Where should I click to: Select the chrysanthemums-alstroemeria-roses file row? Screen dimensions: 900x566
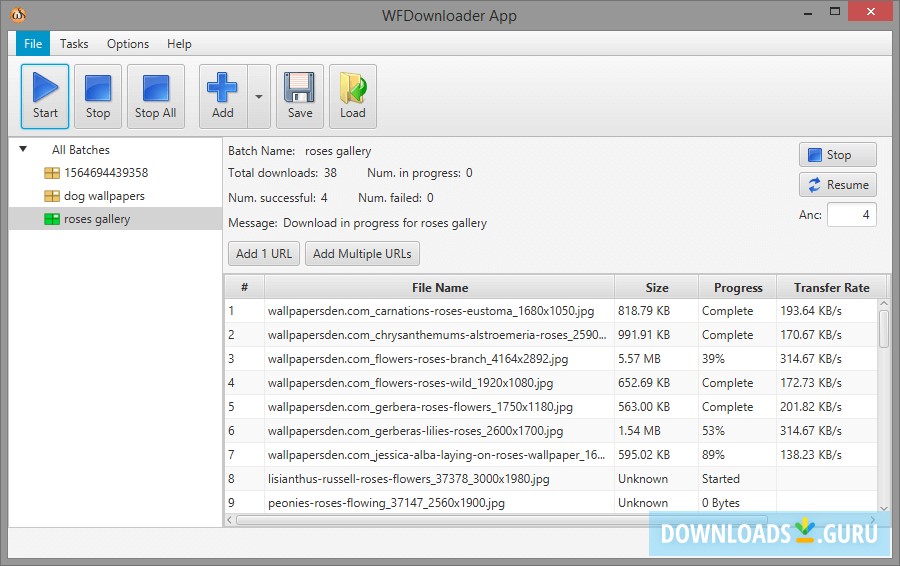coord(551,335)
